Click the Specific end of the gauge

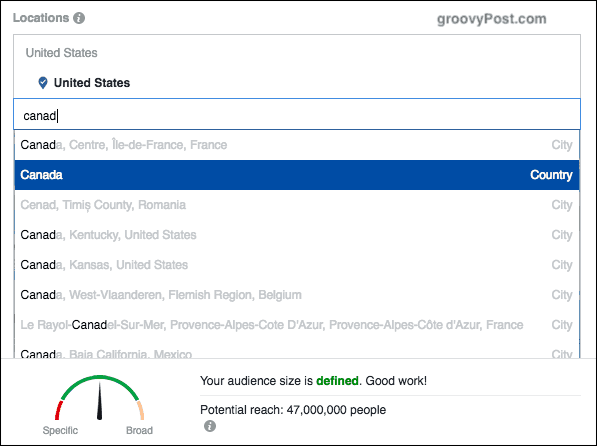[x=60, y=430]
